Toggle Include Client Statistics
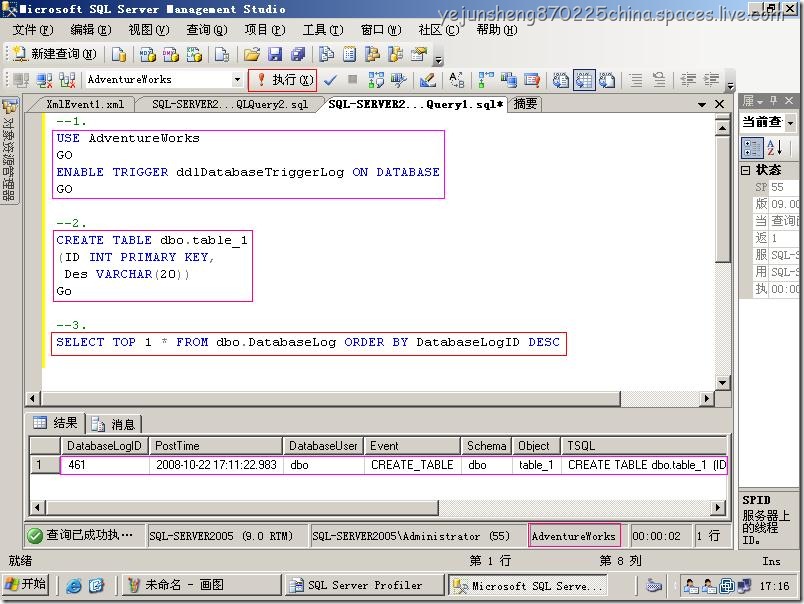The height and width of the screenshot is (604, 804). (x=509, y=80)
